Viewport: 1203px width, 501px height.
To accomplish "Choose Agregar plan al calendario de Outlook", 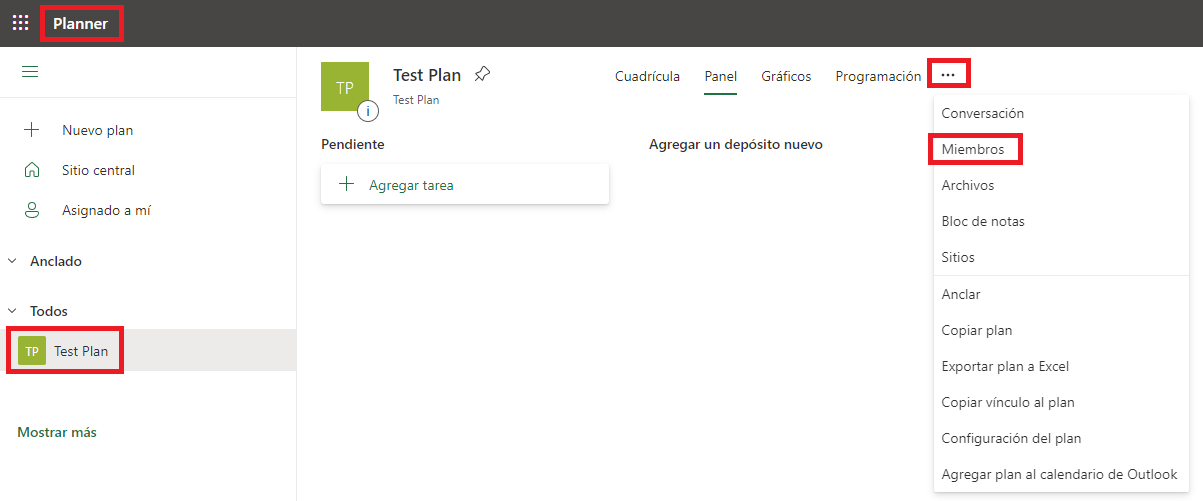I will (1061, 475).
